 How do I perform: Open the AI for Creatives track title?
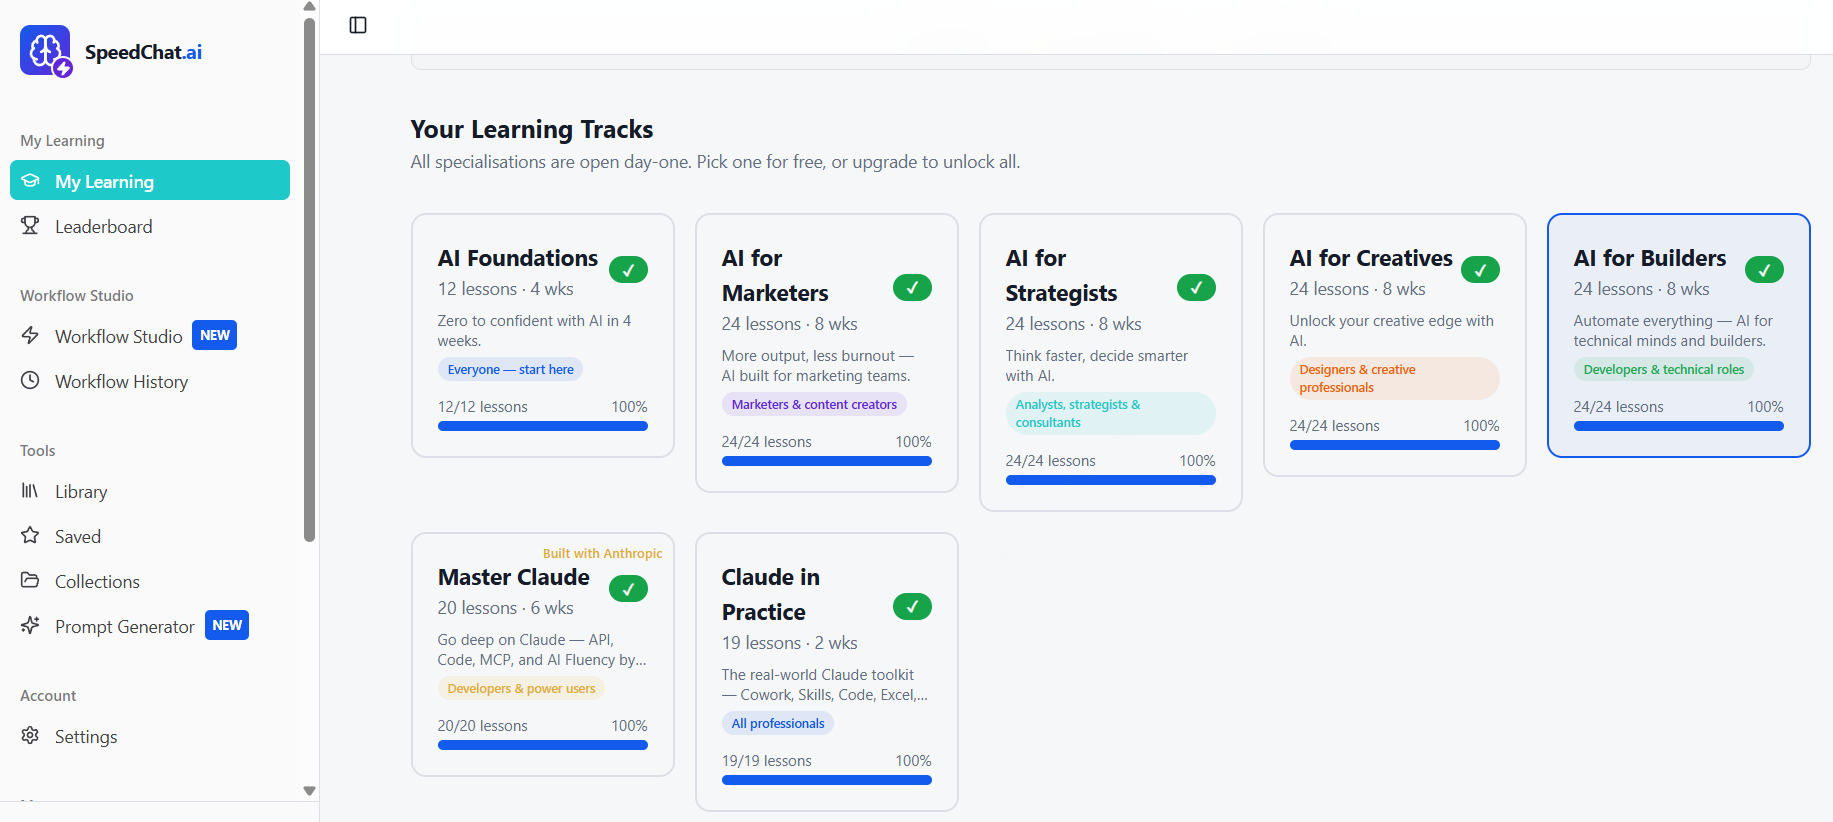1371,258
